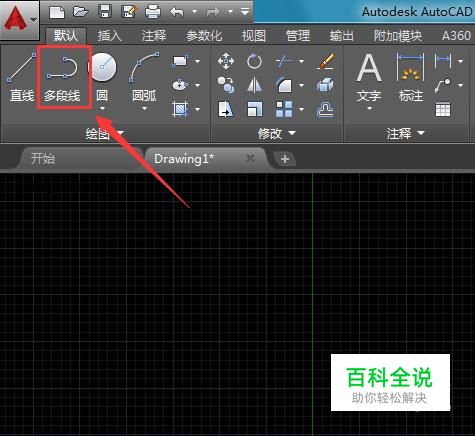Select the 多段线 polyline tool
This screenshot has height=436, width=475.
click(x=63, y=77)
